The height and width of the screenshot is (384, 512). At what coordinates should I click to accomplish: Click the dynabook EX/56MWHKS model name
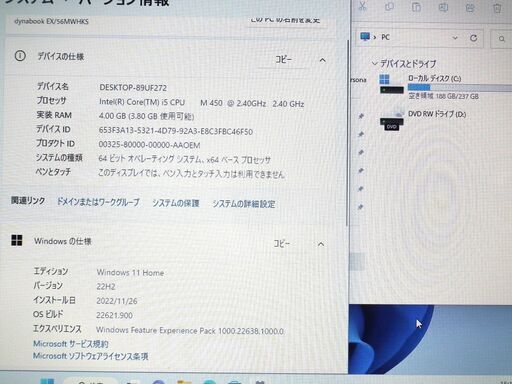pos(51,22)
